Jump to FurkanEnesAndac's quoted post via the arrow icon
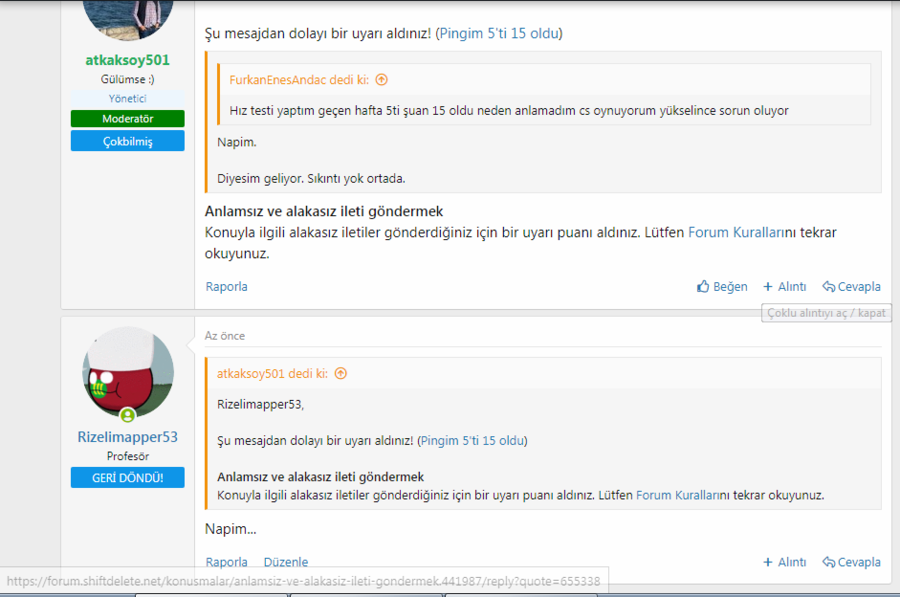Viewport: 900px width, 597px height. 382,80
